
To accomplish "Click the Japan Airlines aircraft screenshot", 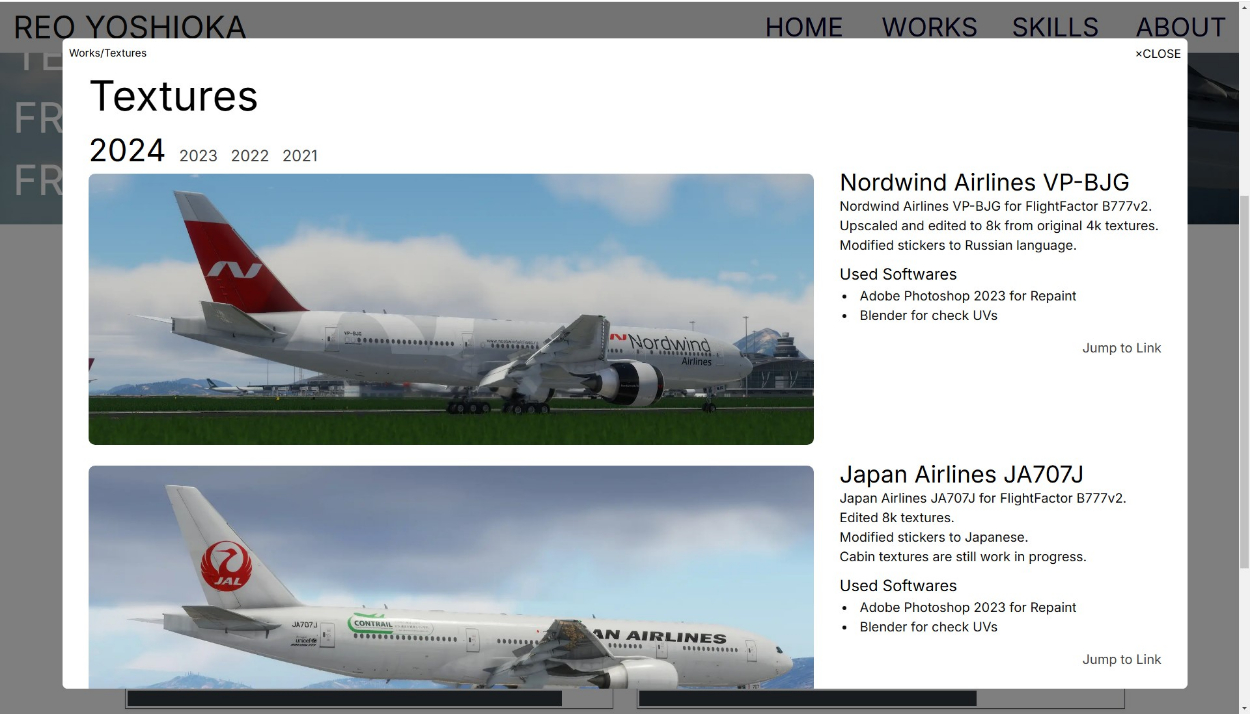I will (x=451, y=576).
